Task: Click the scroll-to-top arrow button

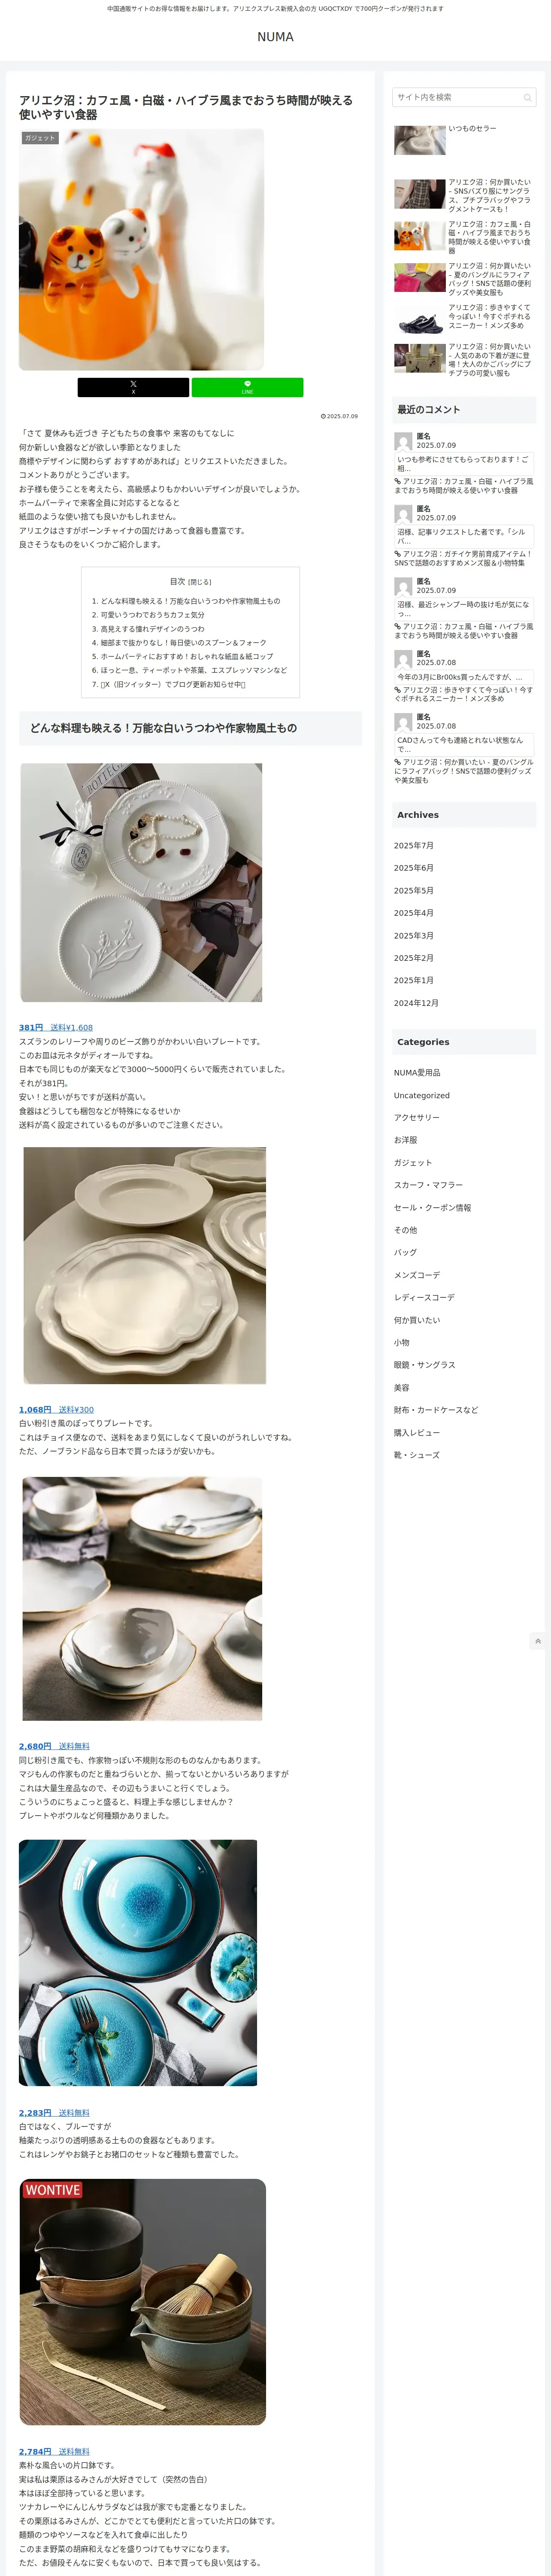Action: click(538, 1641)
